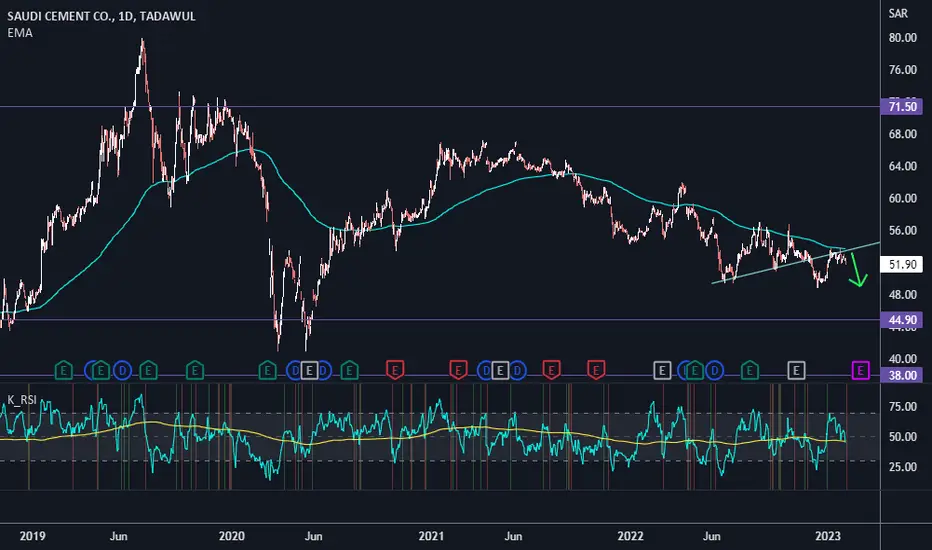Open the red earnings marker near November 2021

click(596, 370)
